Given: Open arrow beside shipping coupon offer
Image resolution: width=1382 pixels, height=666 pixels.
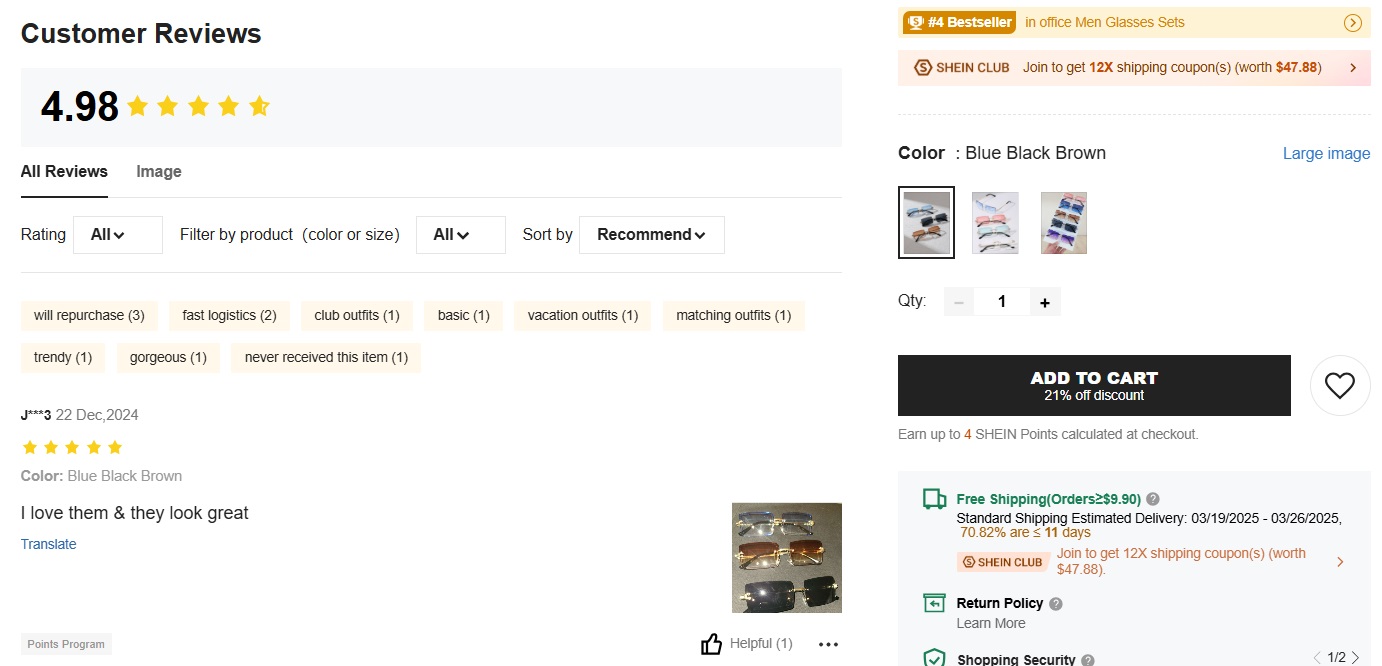Looking at the screenshot, I should (1340, 562).
